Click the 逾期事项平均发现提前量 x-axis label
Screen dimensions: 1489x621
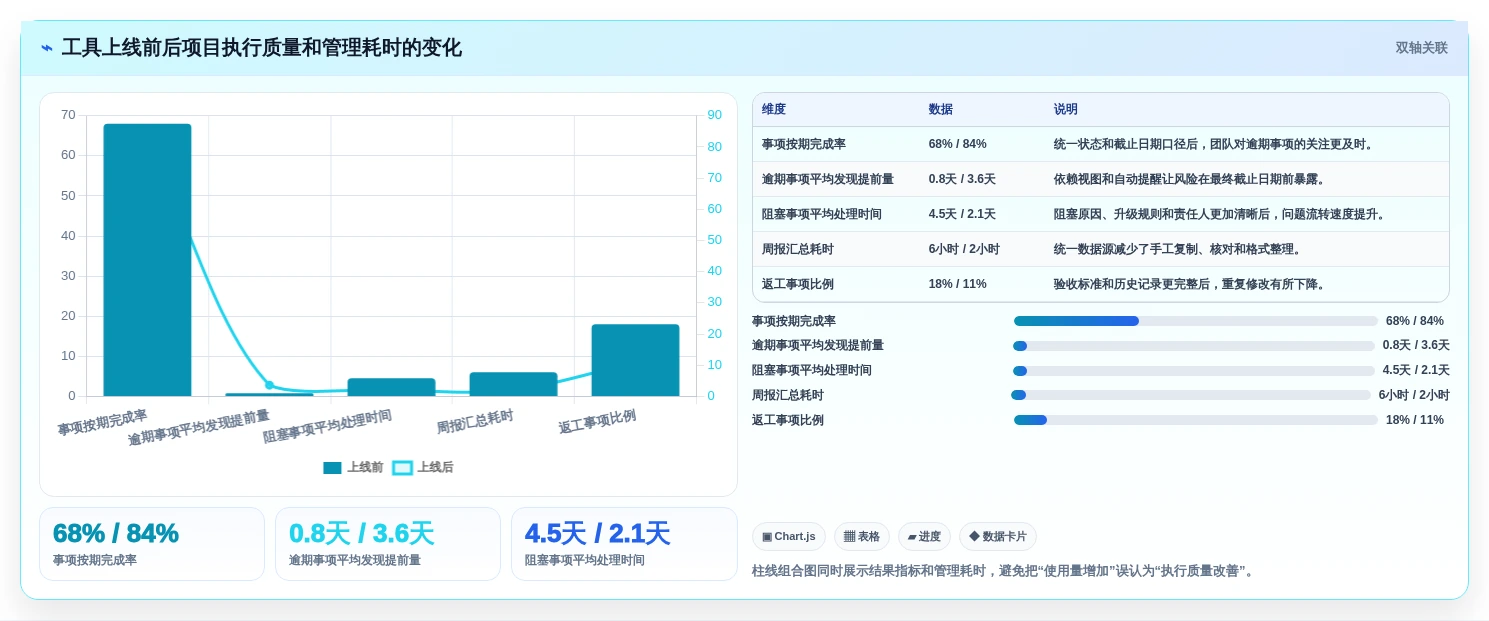tap(199, 428)
